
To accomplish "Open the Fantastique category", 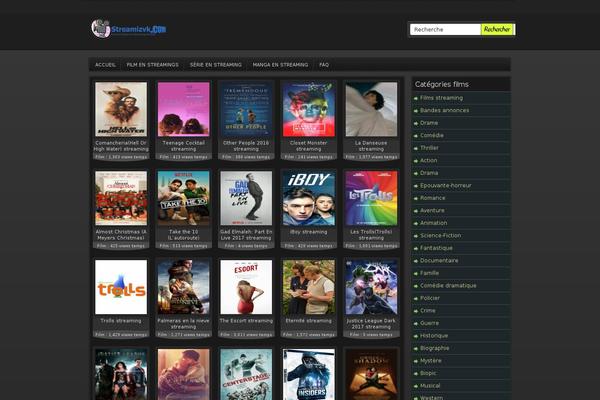I will coord(436,248).
